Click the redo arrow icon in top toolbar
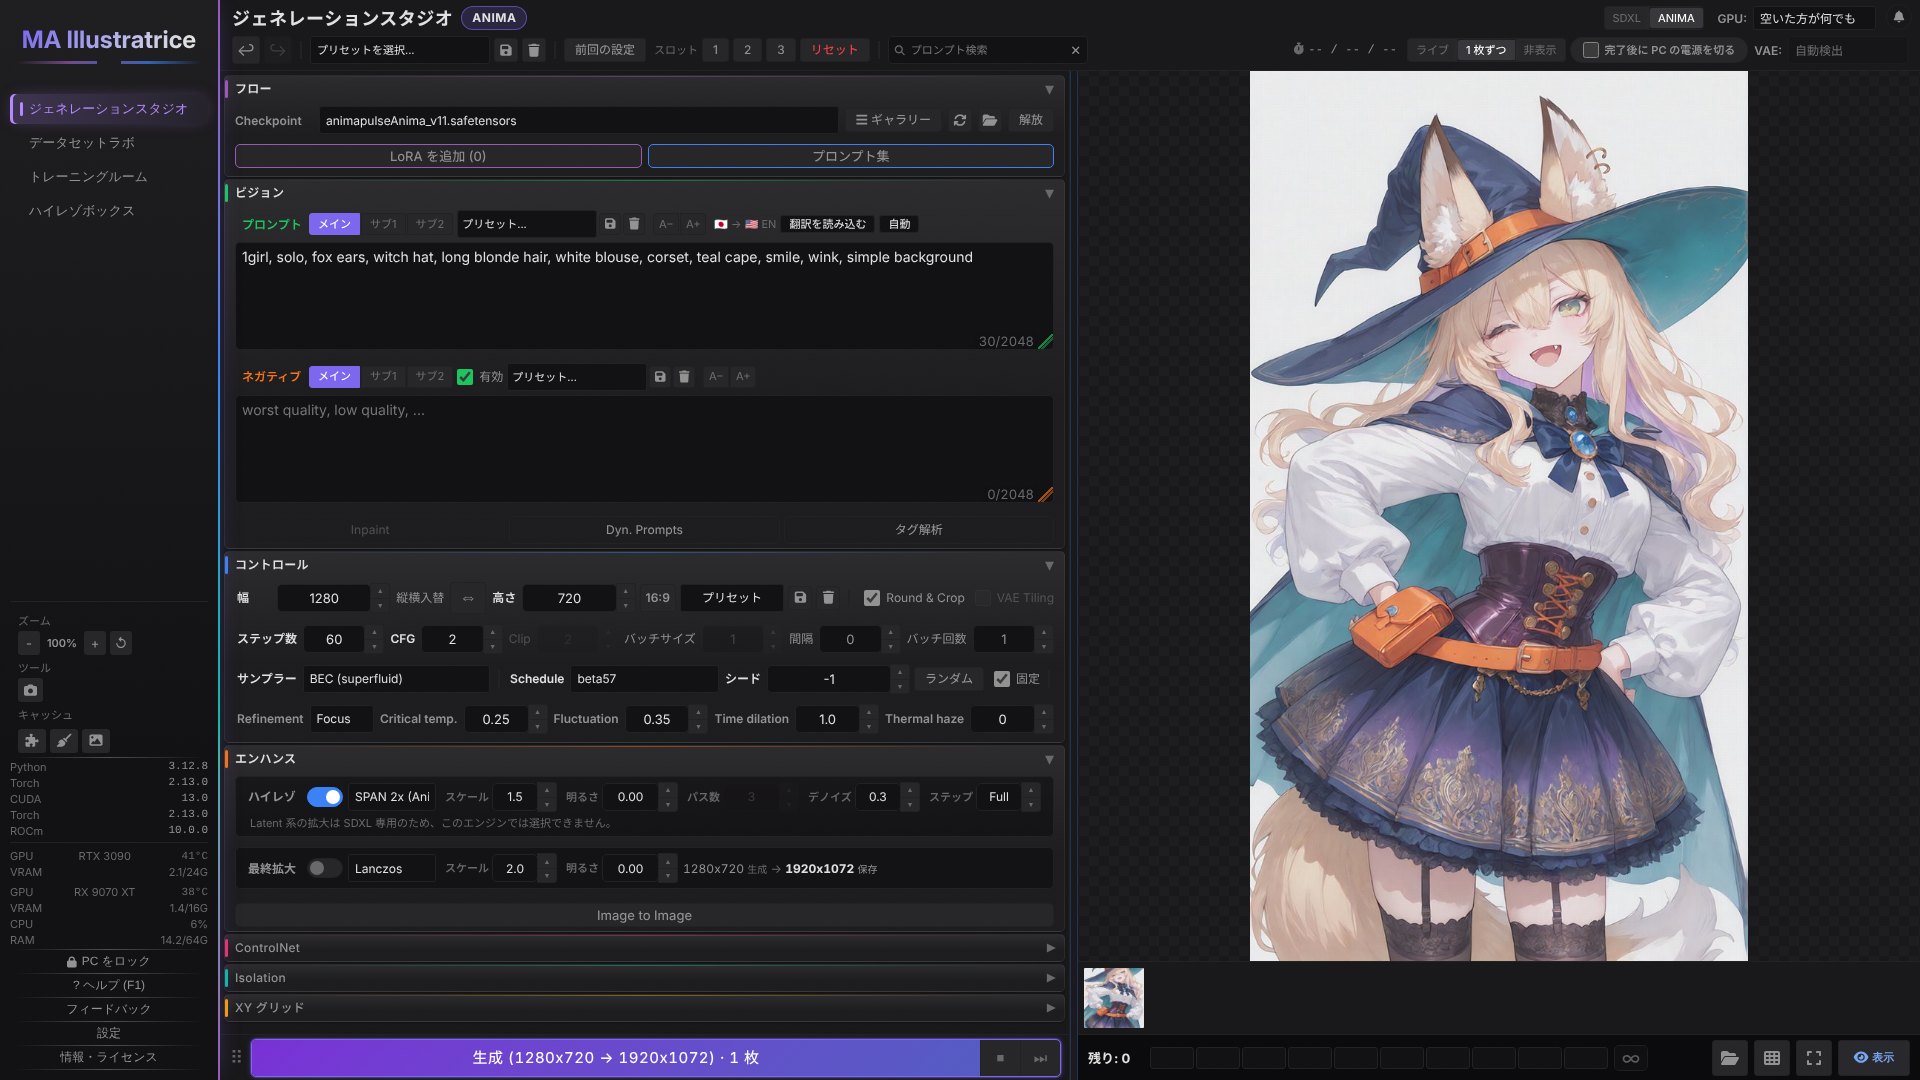 pyautogui.click(x=278, y=50)
